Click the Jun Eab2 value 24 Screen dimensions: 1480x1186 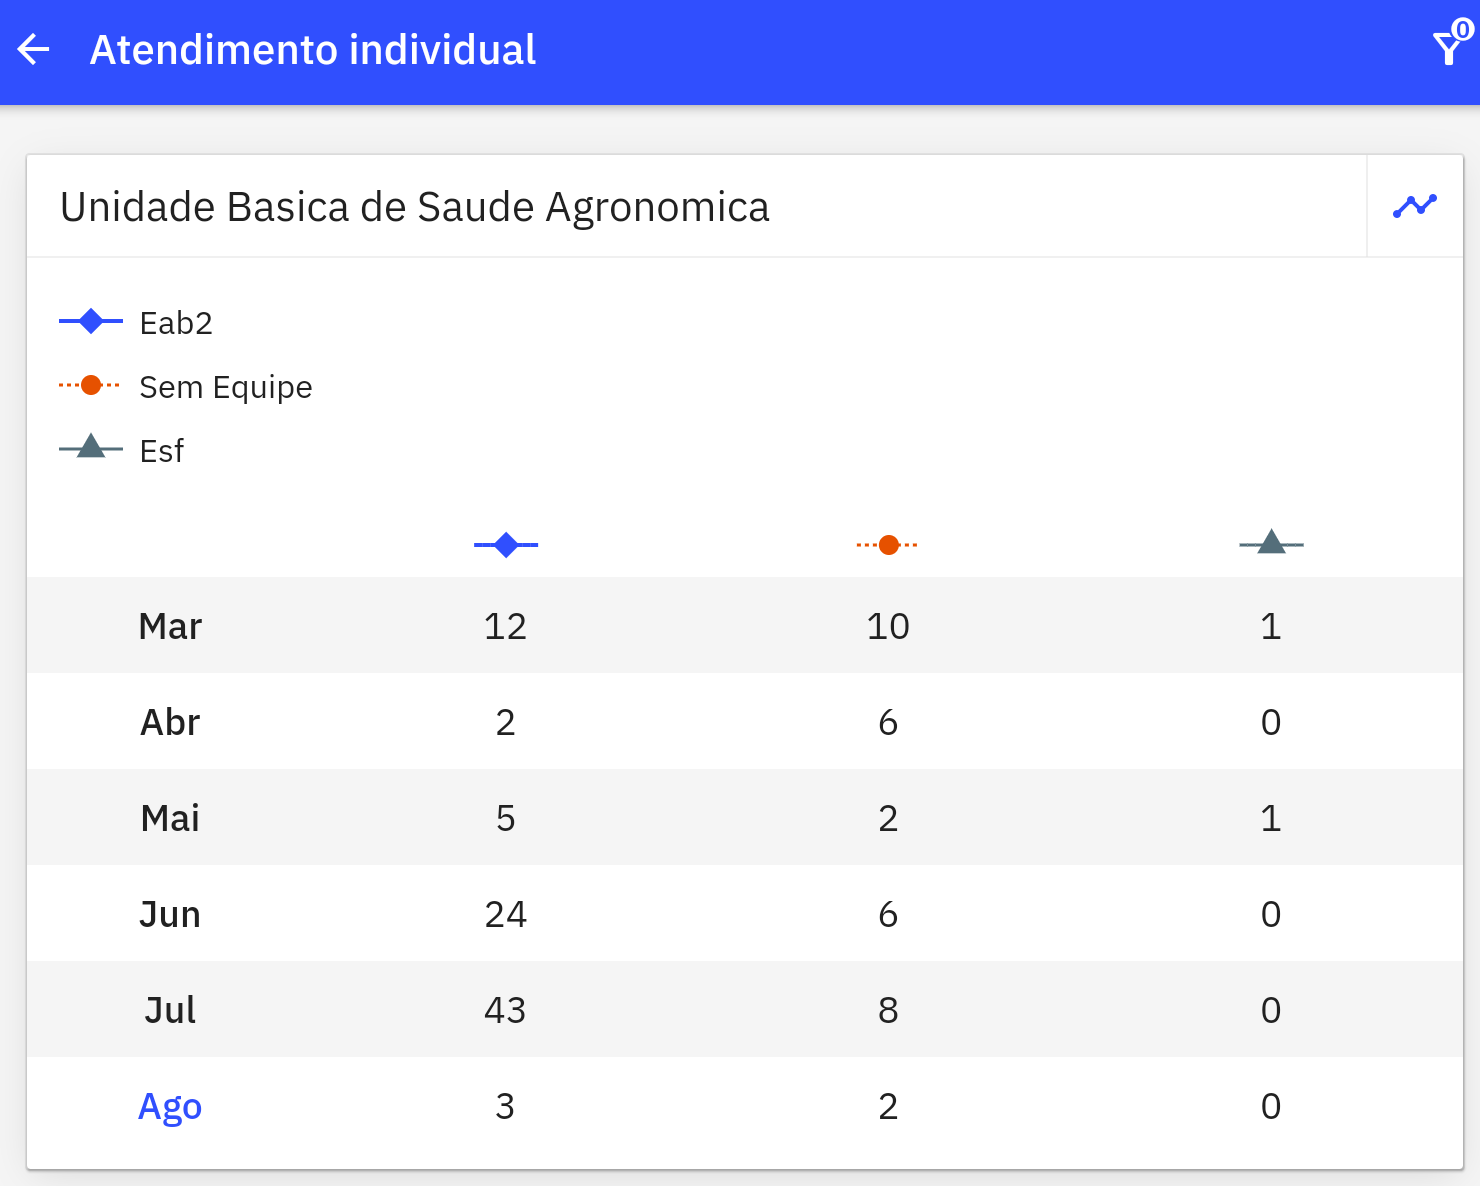coord(505,914)
